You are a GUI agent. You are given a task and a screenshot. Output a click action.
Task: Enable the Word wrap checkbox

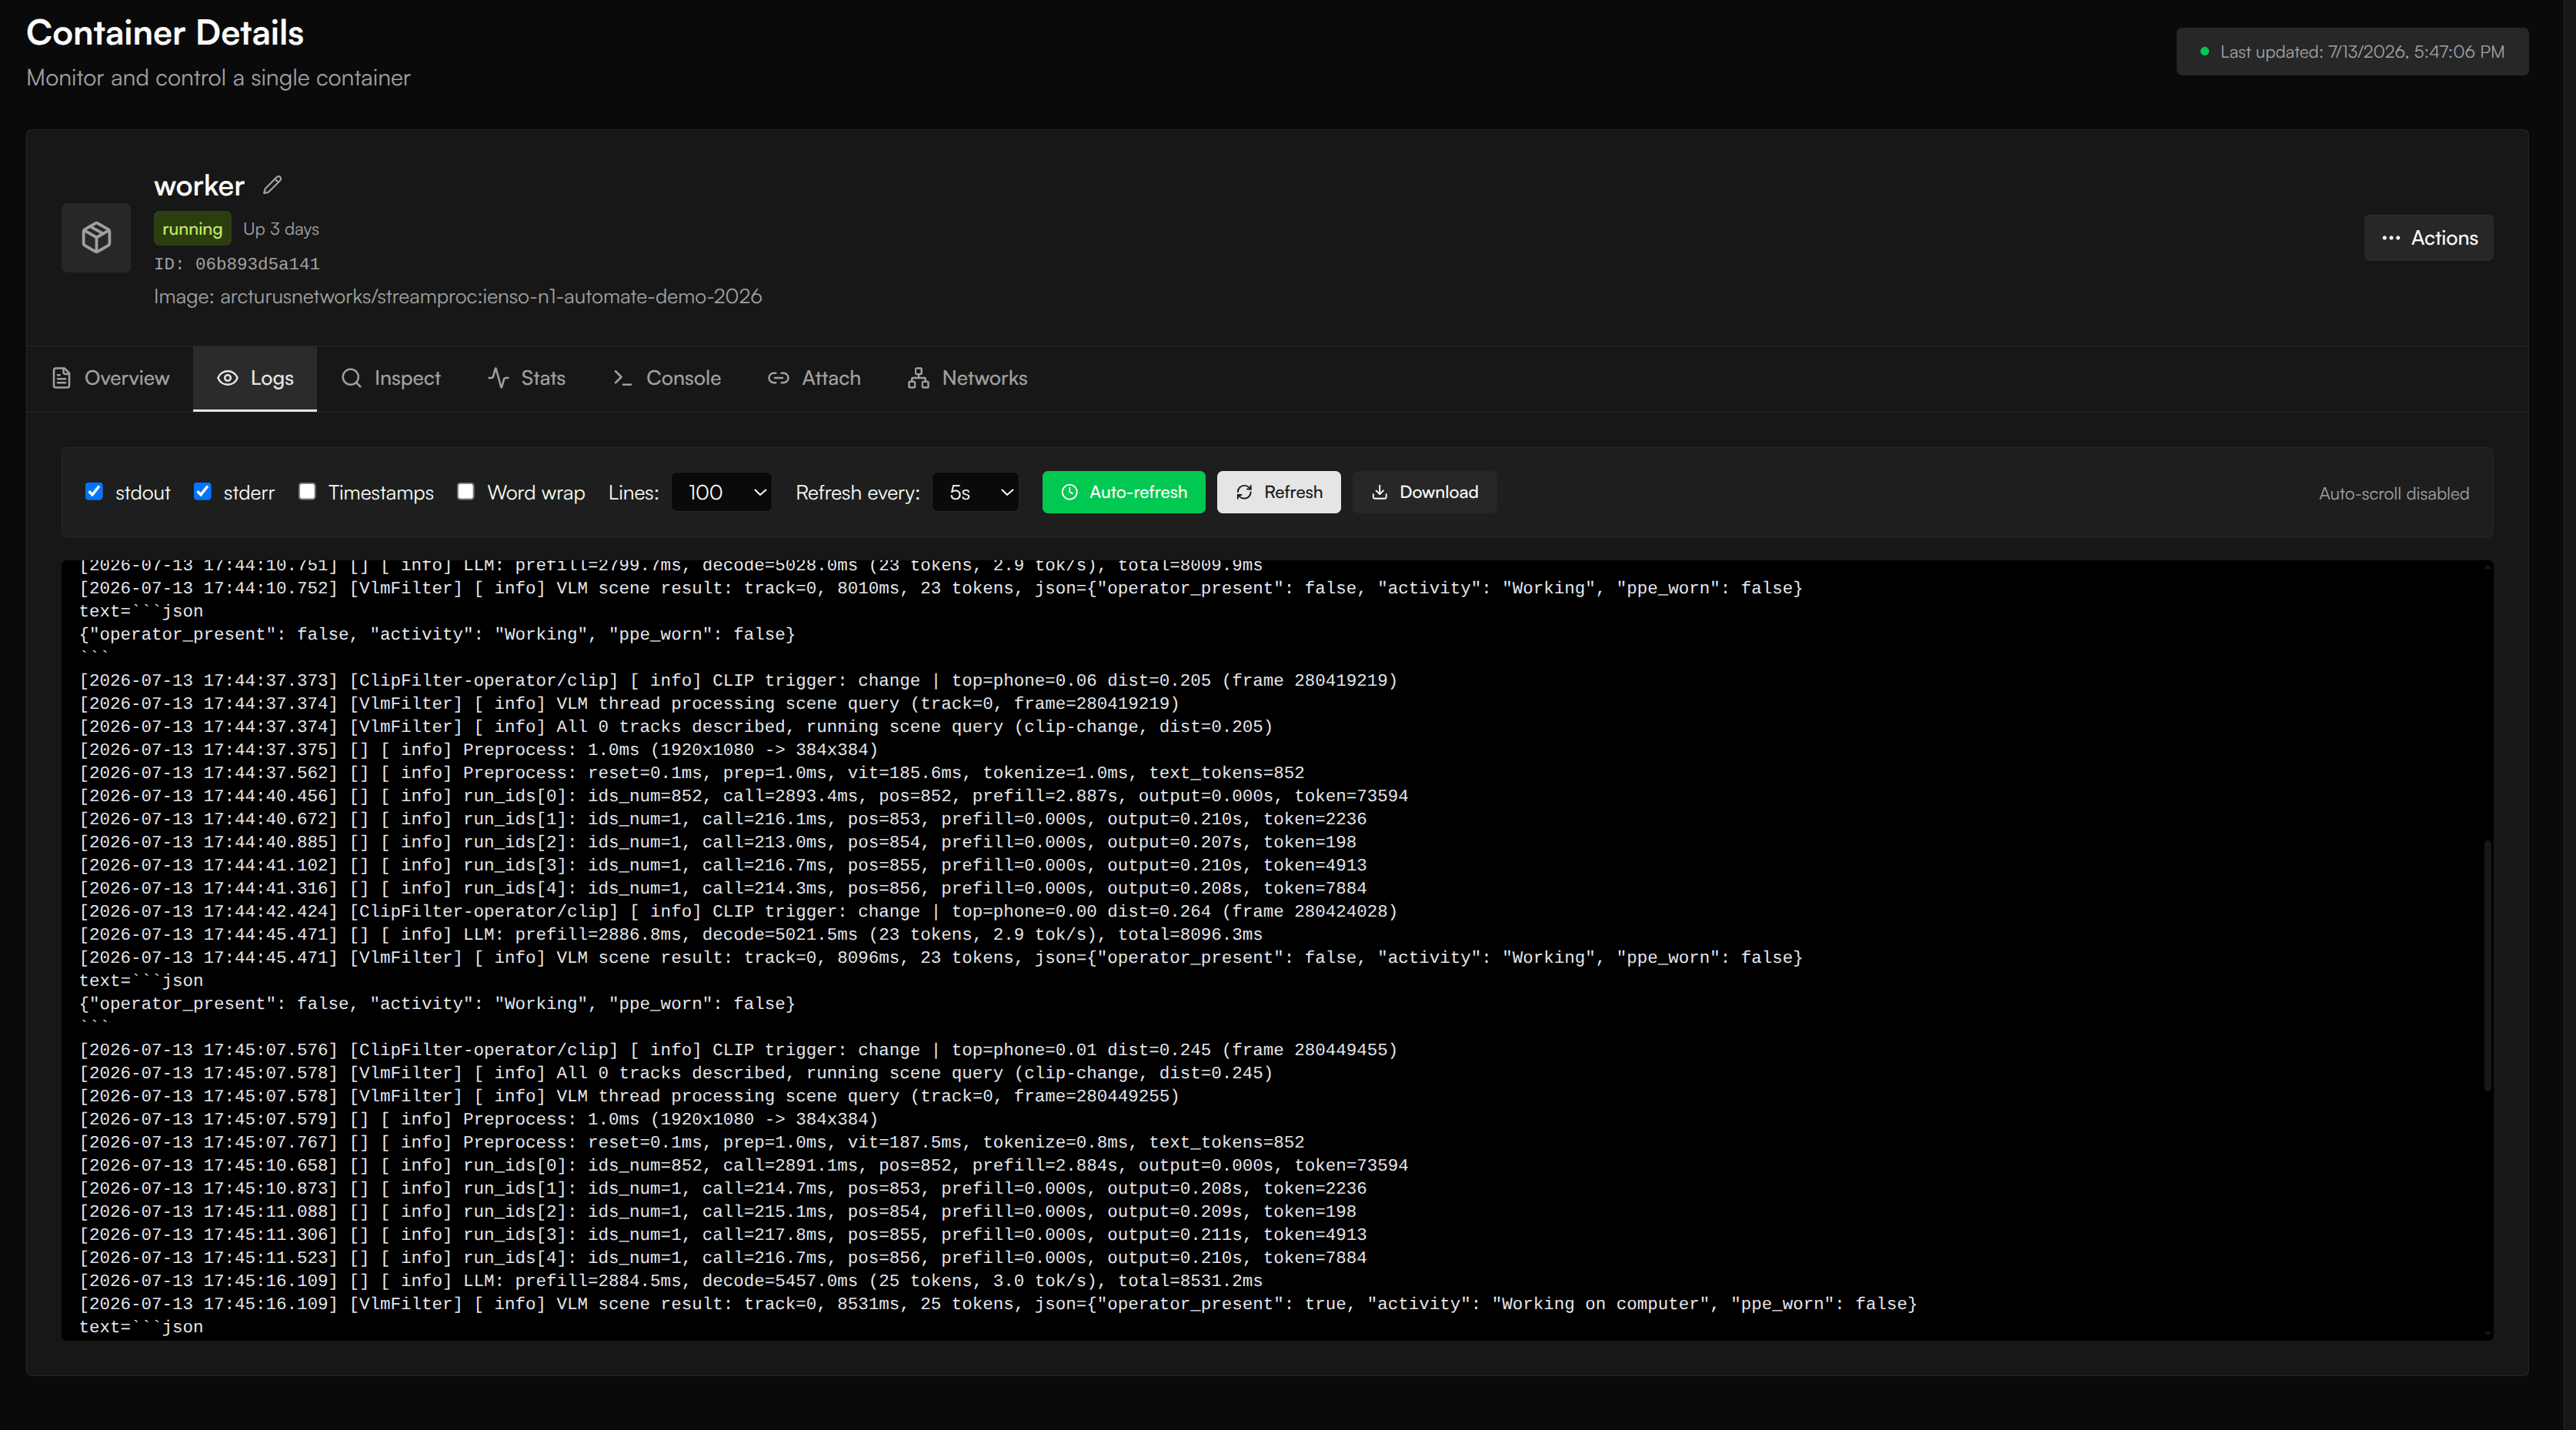[465, 491]
